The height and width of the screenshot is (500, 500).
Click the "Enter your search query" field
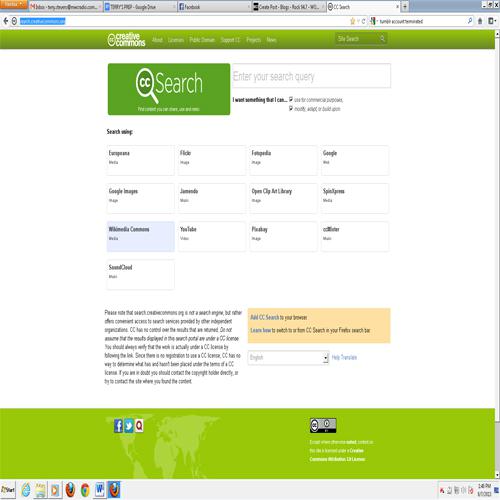pyautogui.click(x=311, y=76)
